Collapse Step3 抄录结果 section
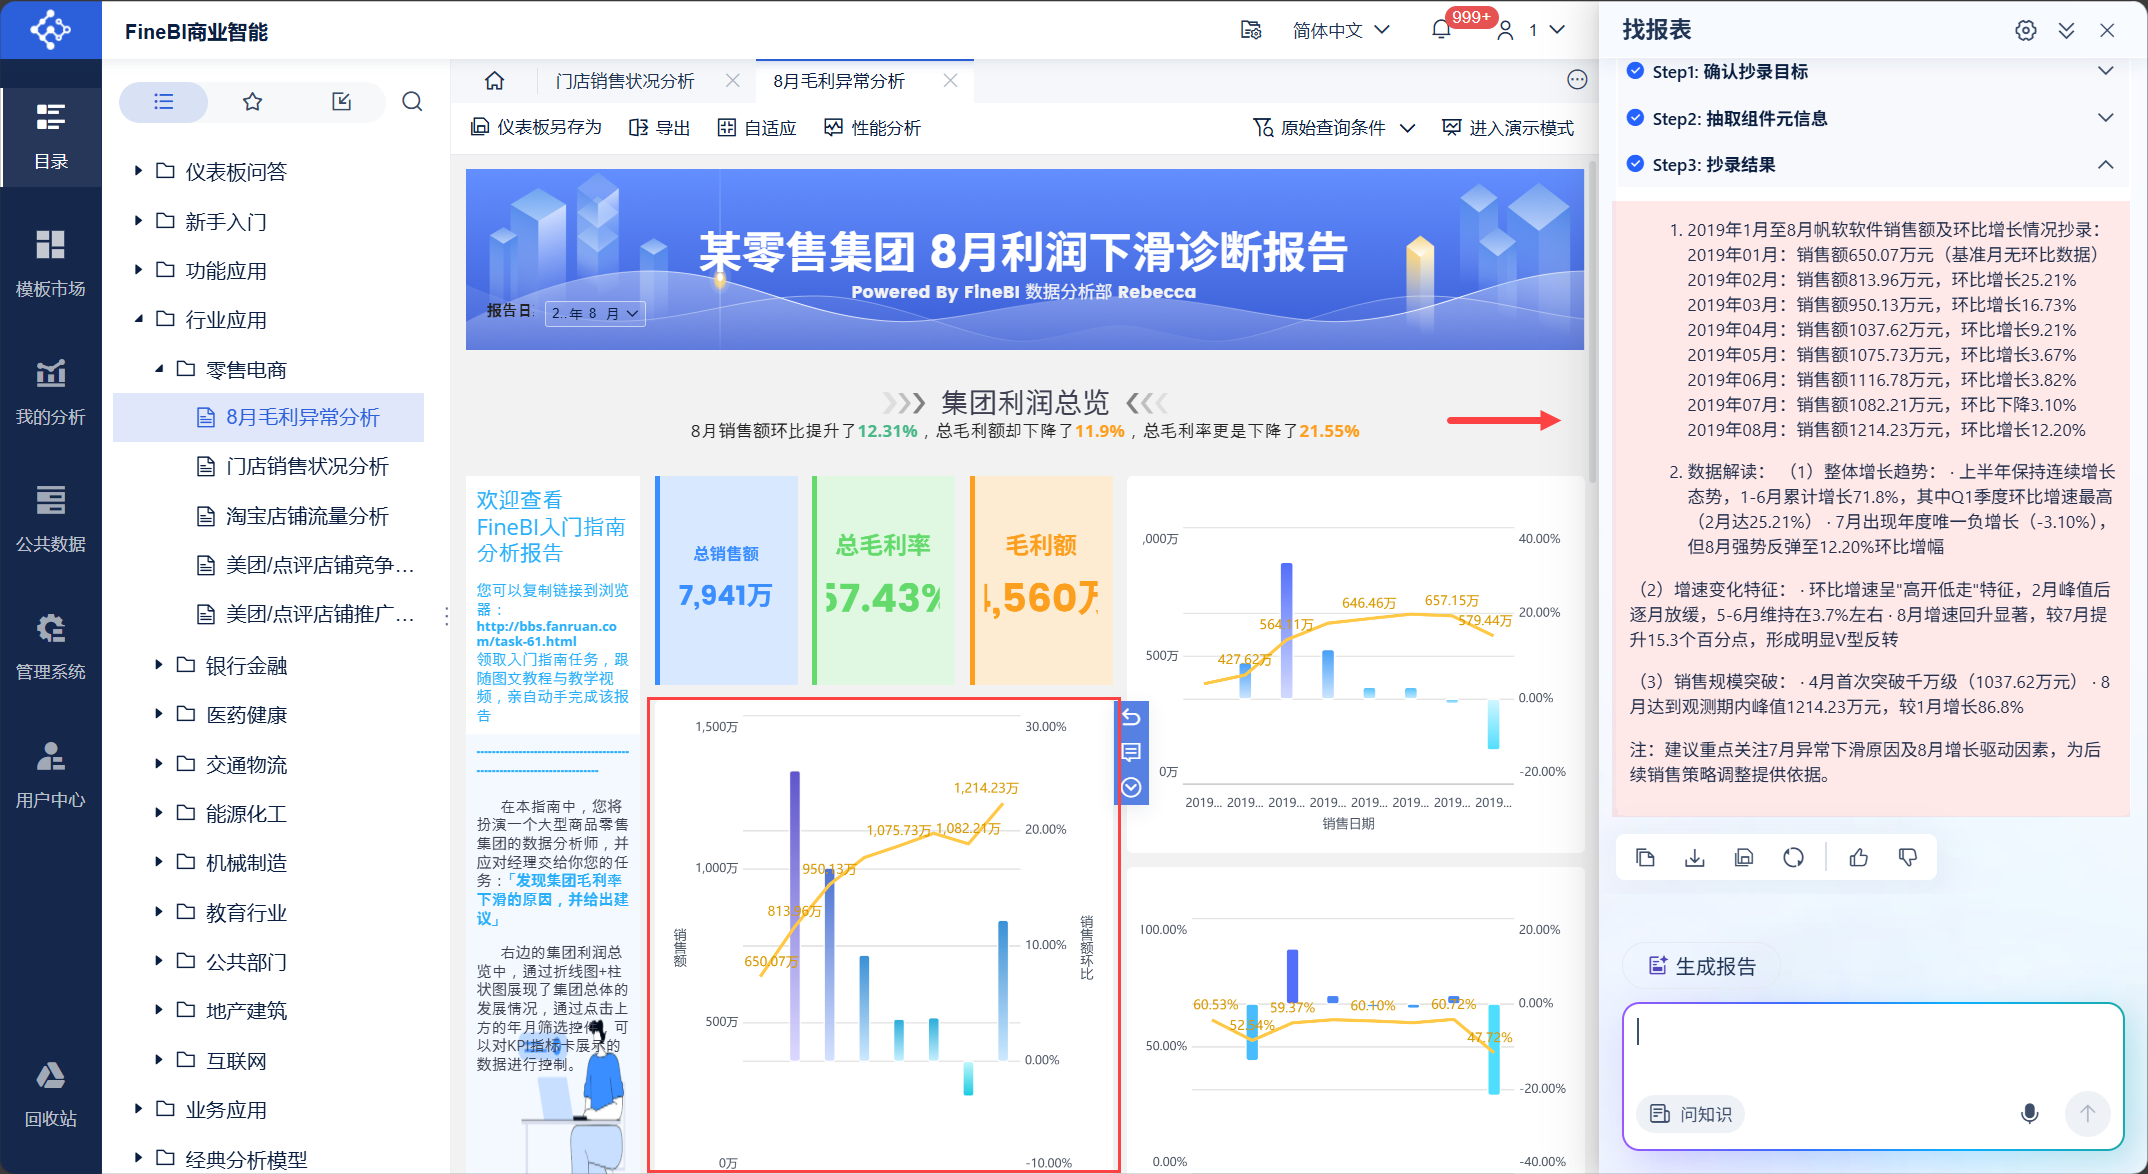The image size is (2148, 1174). (x=2105, y=165)
